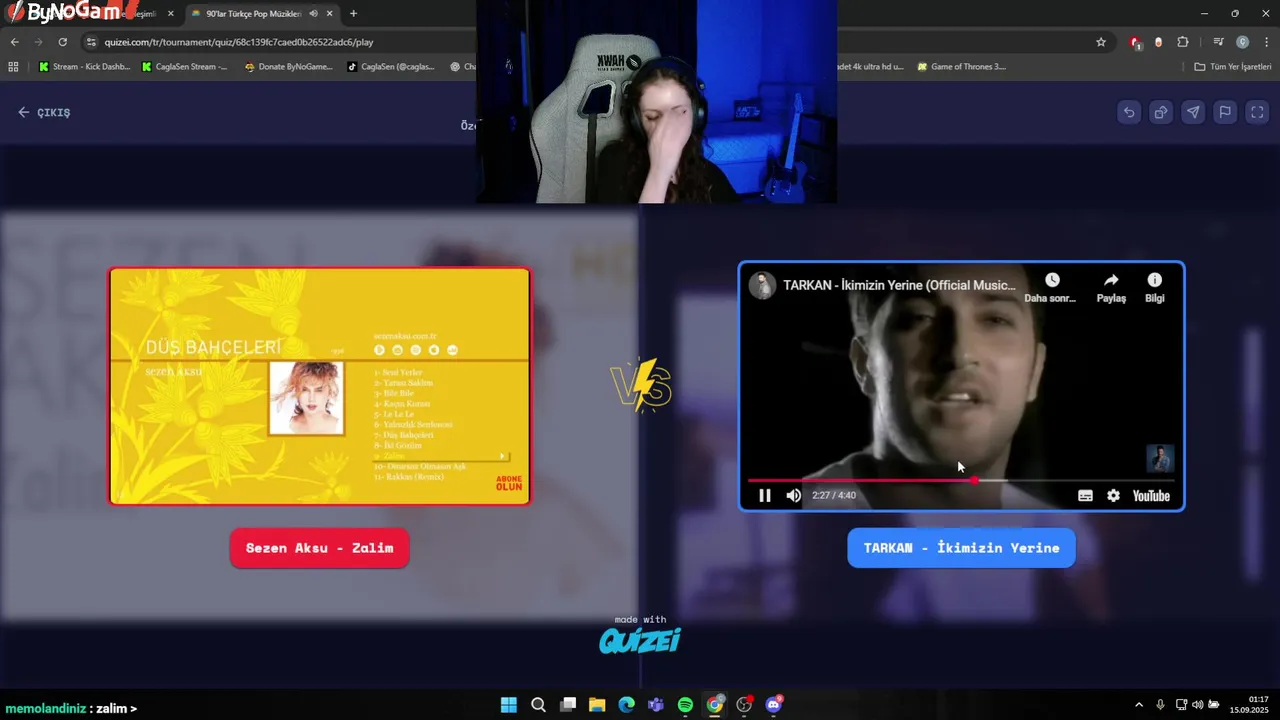Mute the tab audio speaker icon
1280x720 pixels.
[x=313, y=14]
